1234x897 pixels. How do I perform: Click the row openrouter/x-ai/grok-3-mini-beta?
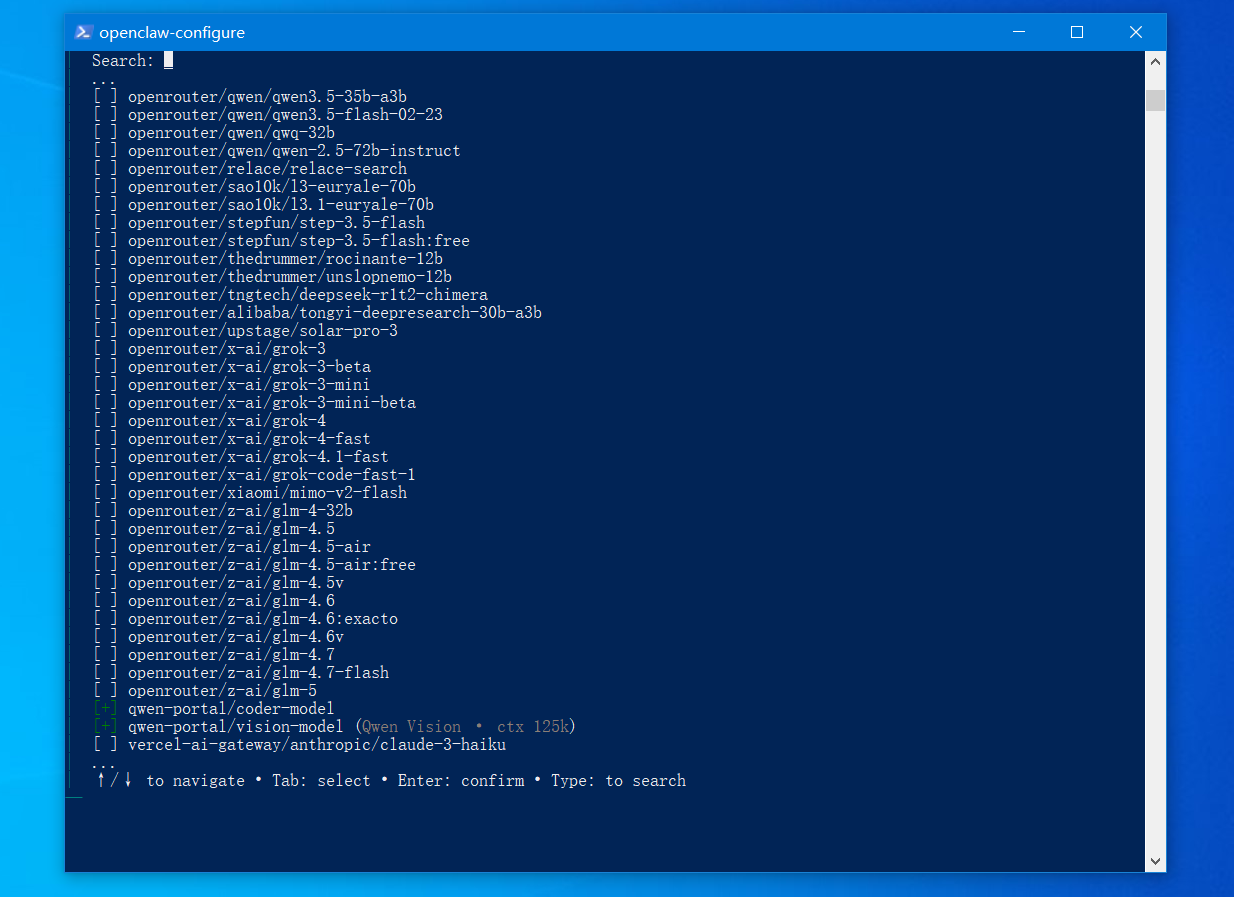[x=254, y=403]
